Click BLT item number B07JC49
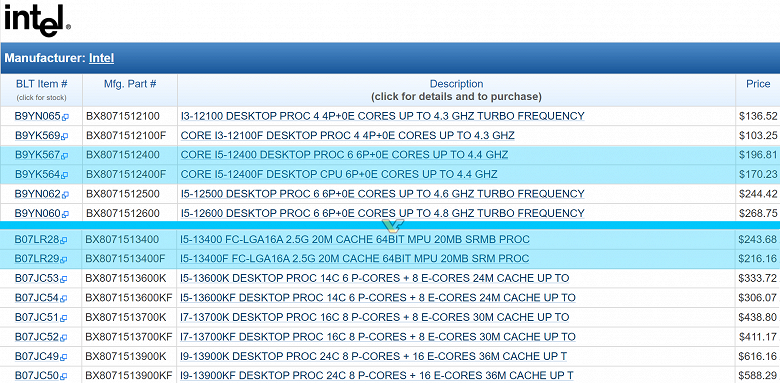 pyautogui.click(x=37, y=356)
